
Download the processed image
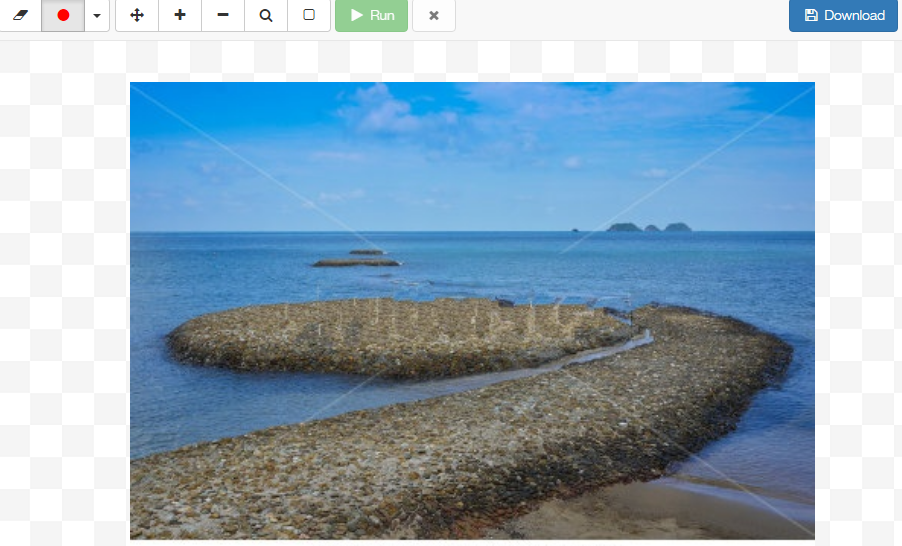pos(843,15)
